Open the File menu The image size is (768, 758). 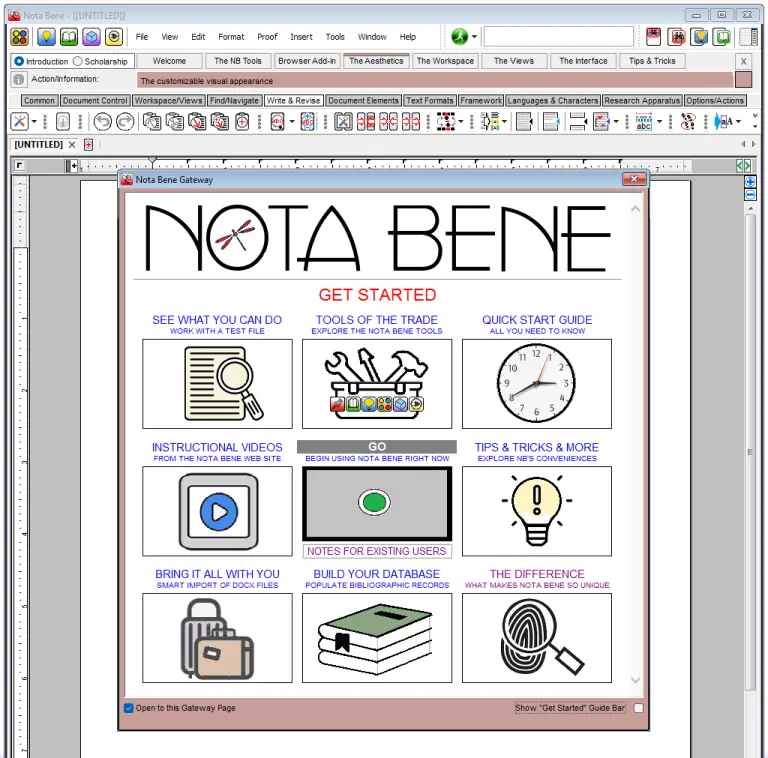tap(142, 37)
